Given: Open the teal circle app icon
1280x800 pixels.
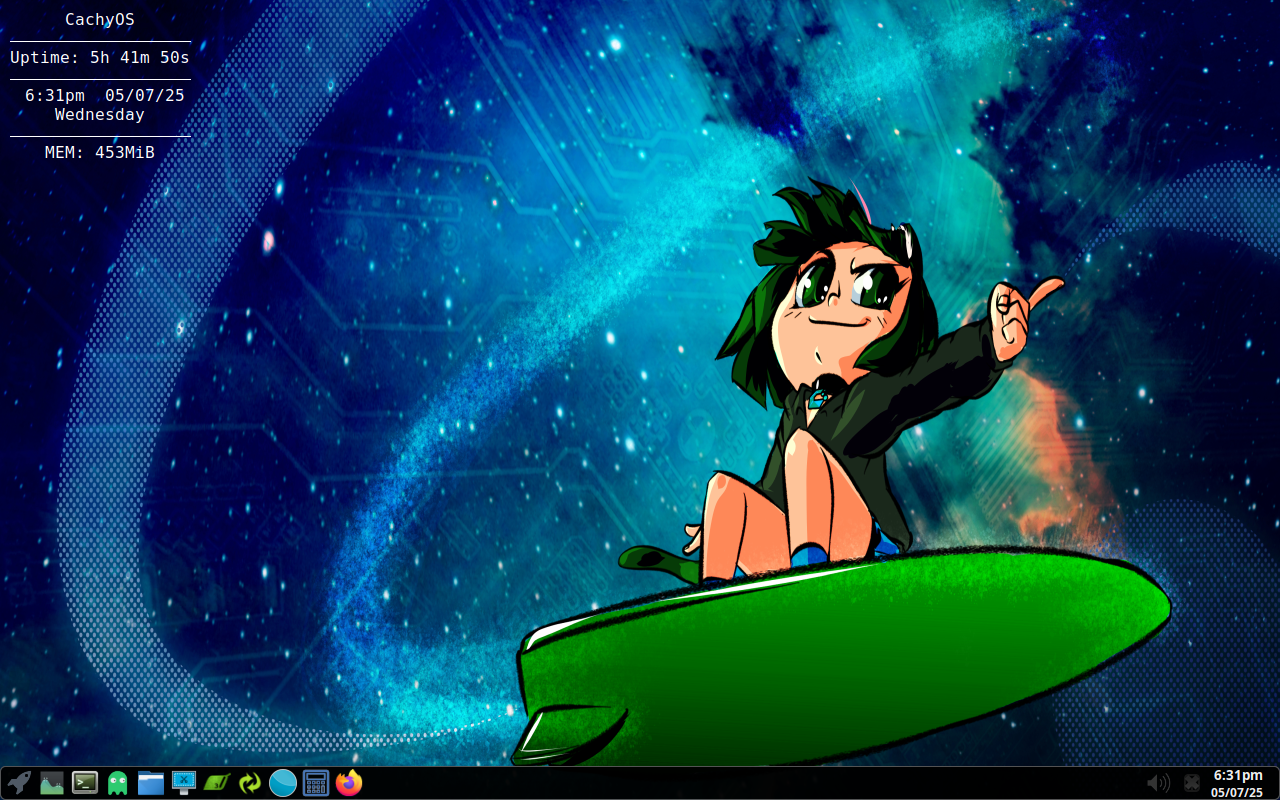Looking at the screenshot, I should point(283,783).
